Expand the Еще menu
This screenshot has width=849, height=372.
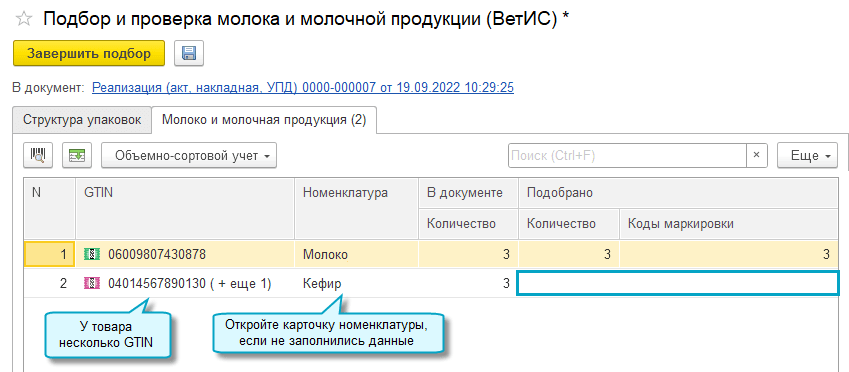807,156
